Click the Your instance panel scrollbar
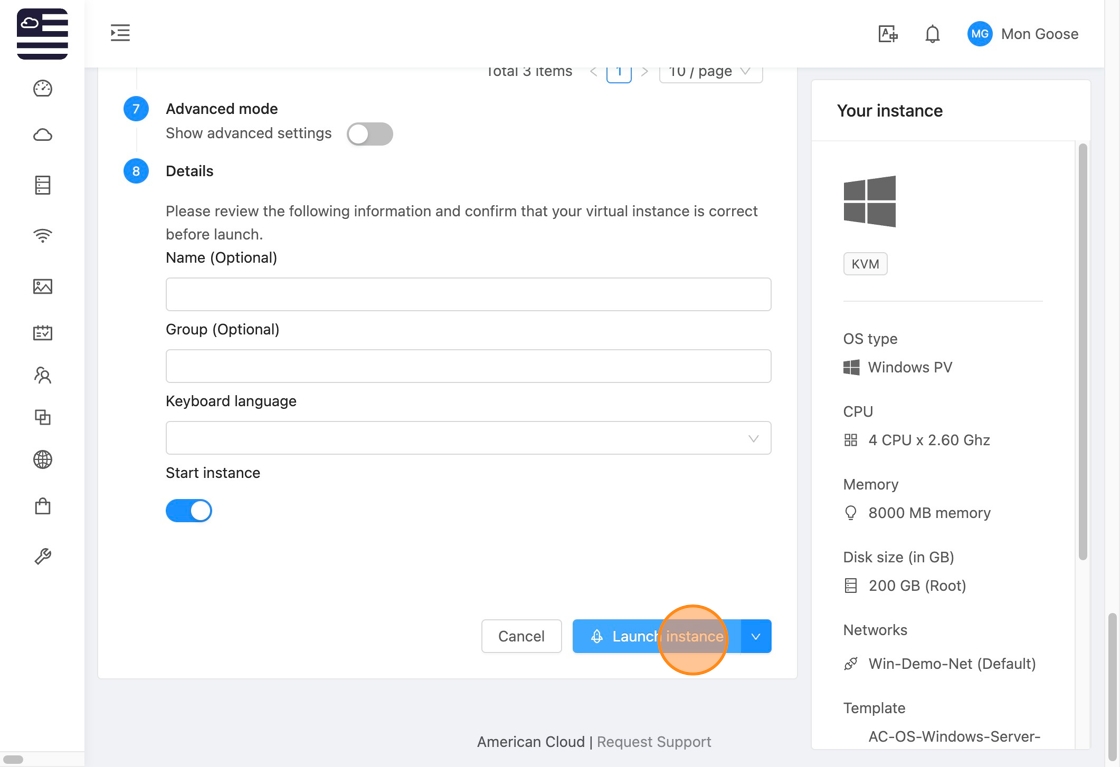1120x767 pixels. (1082, 350)
